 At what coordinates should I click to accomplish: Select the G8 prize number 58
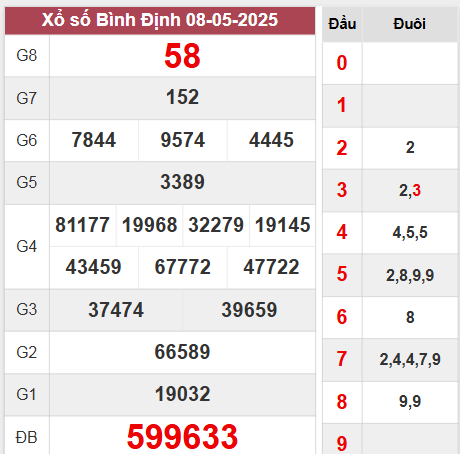coord(182,56)
